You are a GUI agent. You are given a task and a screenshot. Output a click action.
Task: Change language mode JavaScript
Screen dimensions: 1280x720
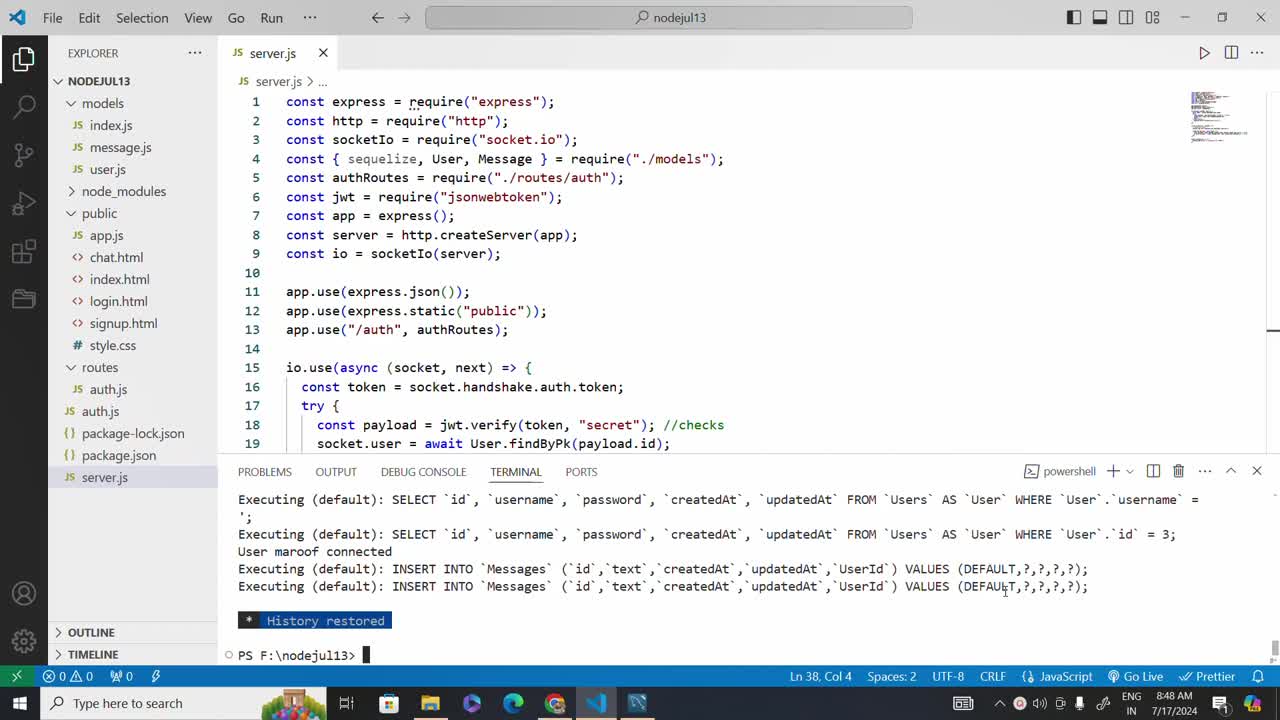click(x=1057, y=676)
